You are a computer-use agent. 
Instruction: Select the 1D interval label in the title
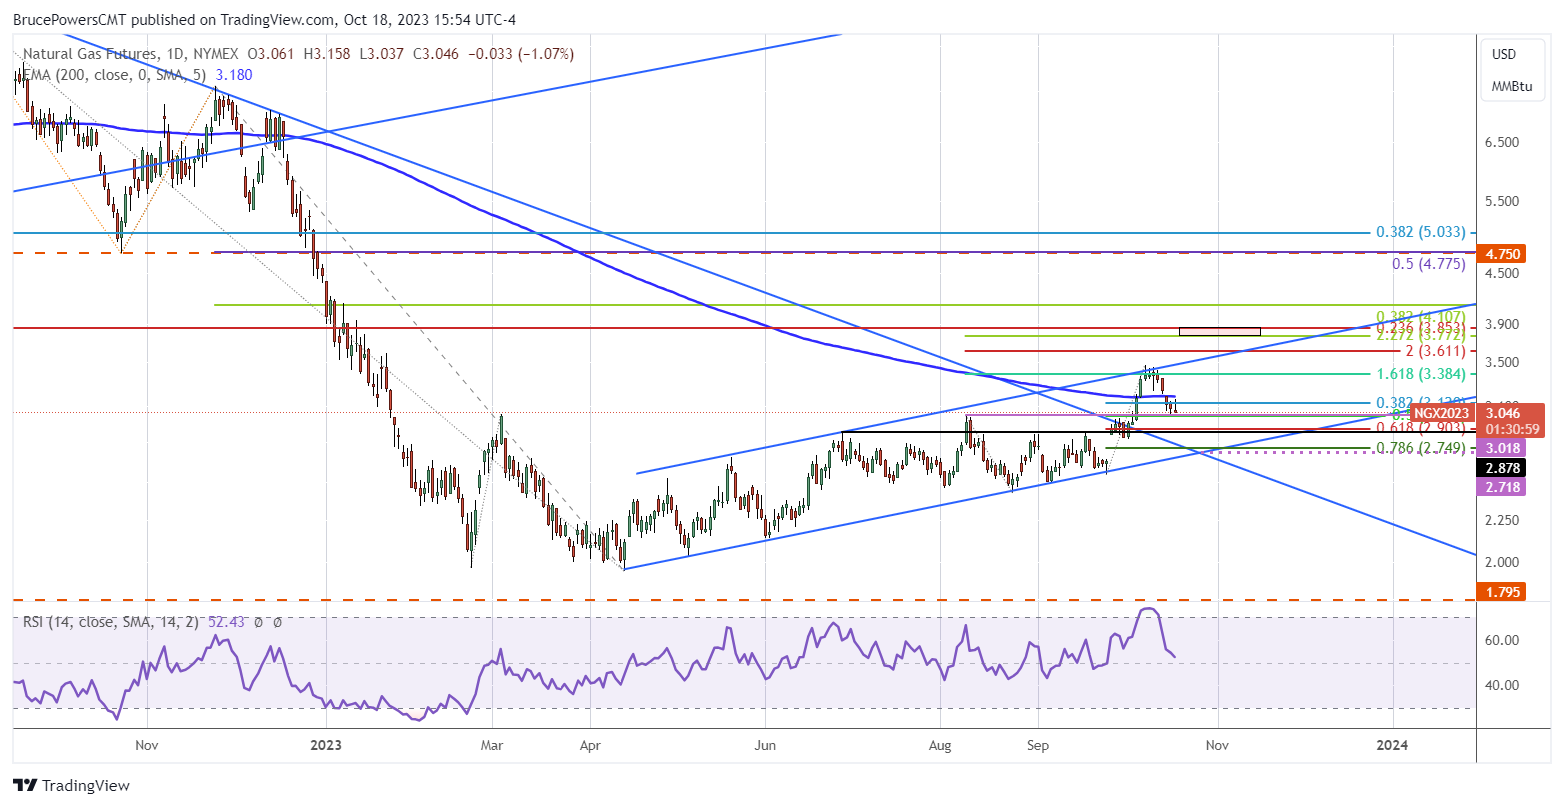(175, 54)
